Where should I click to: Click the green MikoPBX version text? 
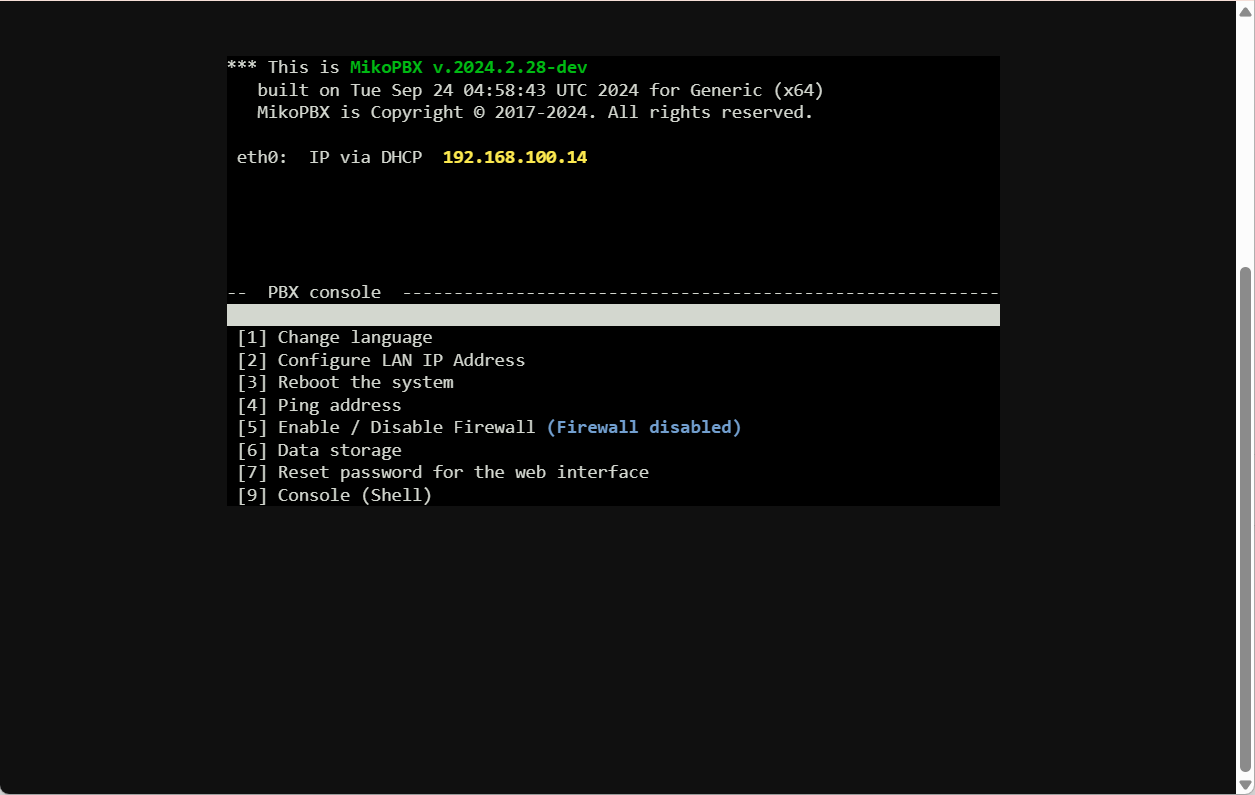tap(468, 68)
